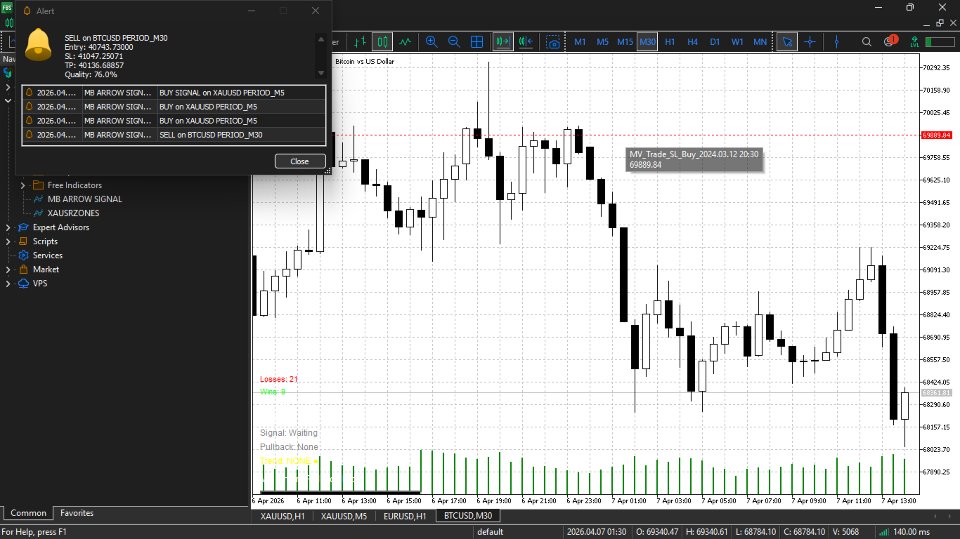Screen dimensions: 960x539
Task: Expand the Expert Advisors node
Action: point(8,227)
